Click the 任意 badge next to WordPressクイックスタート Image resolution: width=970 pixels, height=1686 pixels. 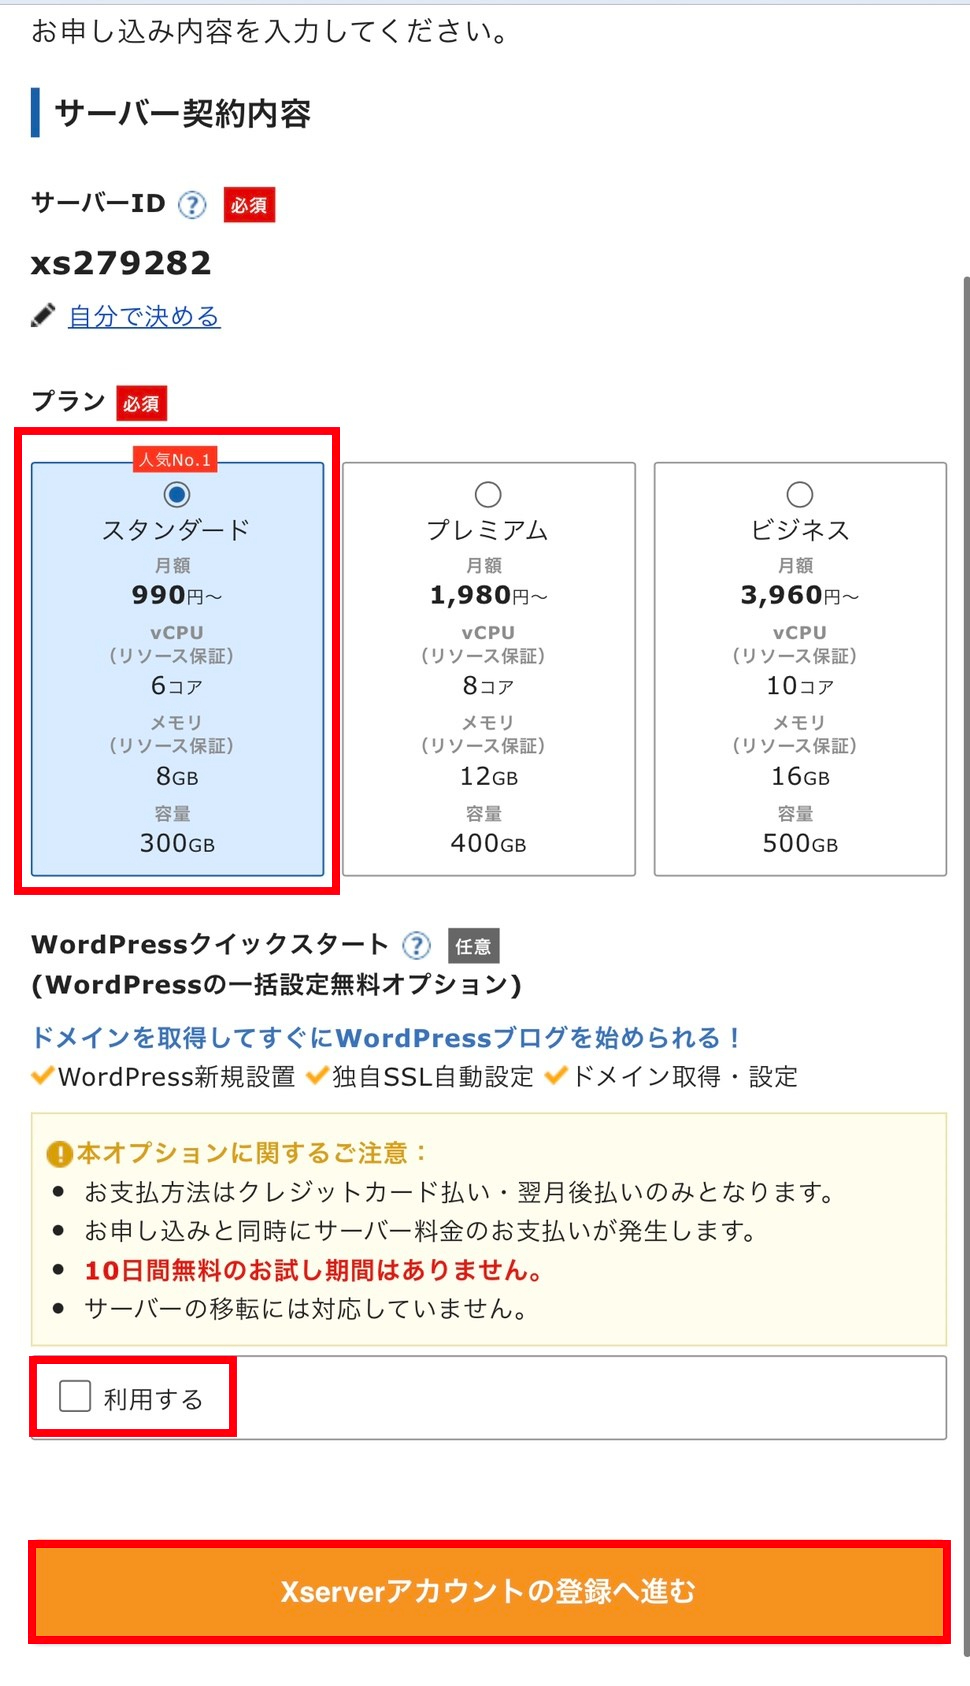(x=473, y=946)
